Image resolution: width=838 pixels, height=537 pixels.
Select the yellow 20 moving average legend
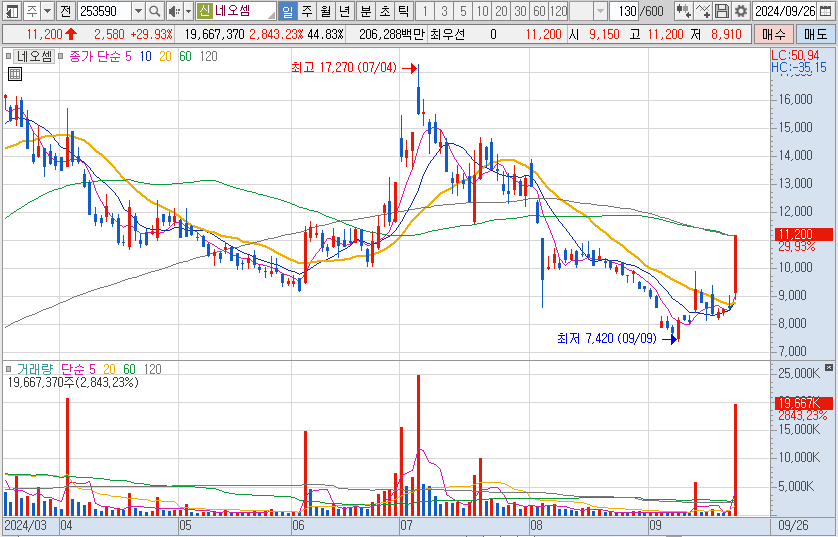pos(165,56)
